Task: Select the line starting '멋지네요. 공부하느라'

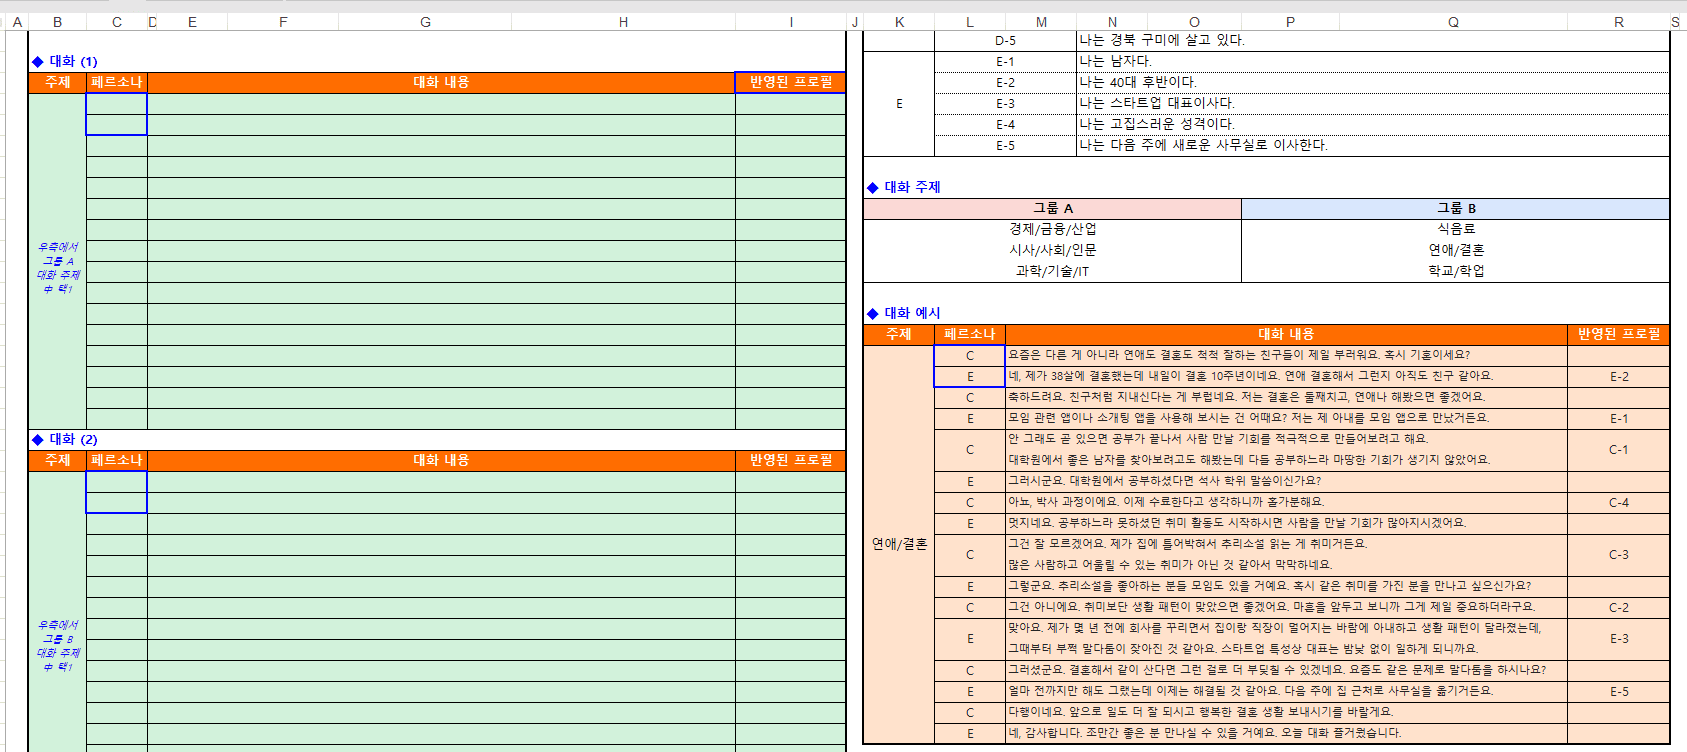Action: (x=1286, y=523)
